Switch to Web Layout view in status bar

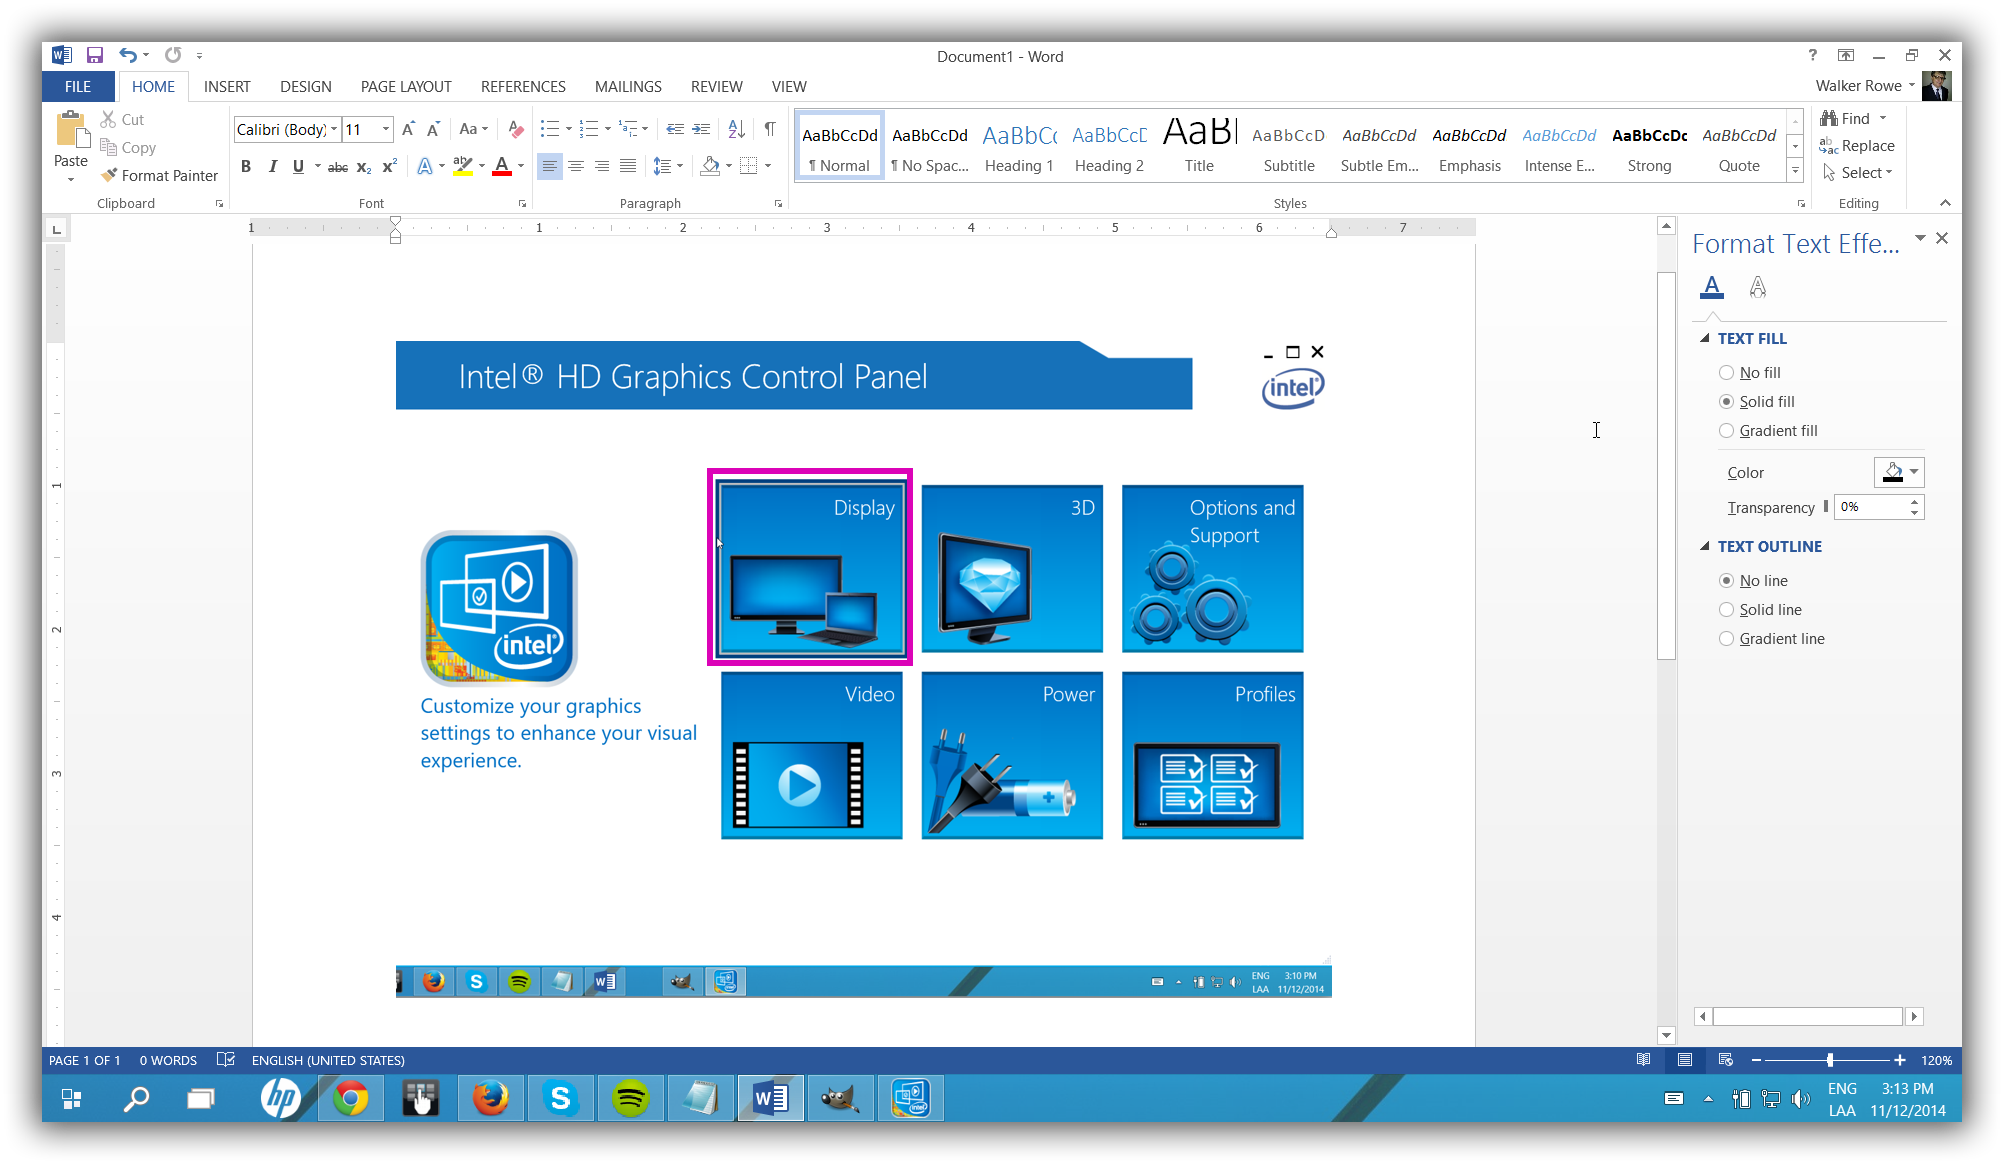pyautogui.click(x=1725, y=1060)
